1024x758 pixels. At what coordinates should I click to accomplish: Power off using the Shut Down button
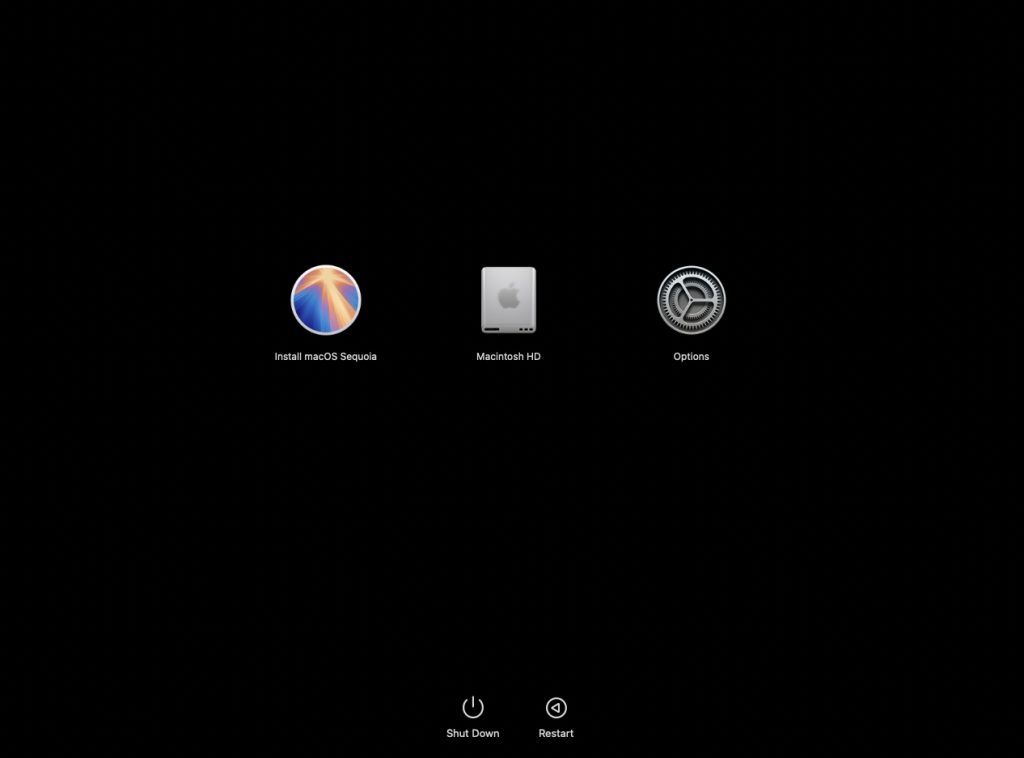coord(473,708)
